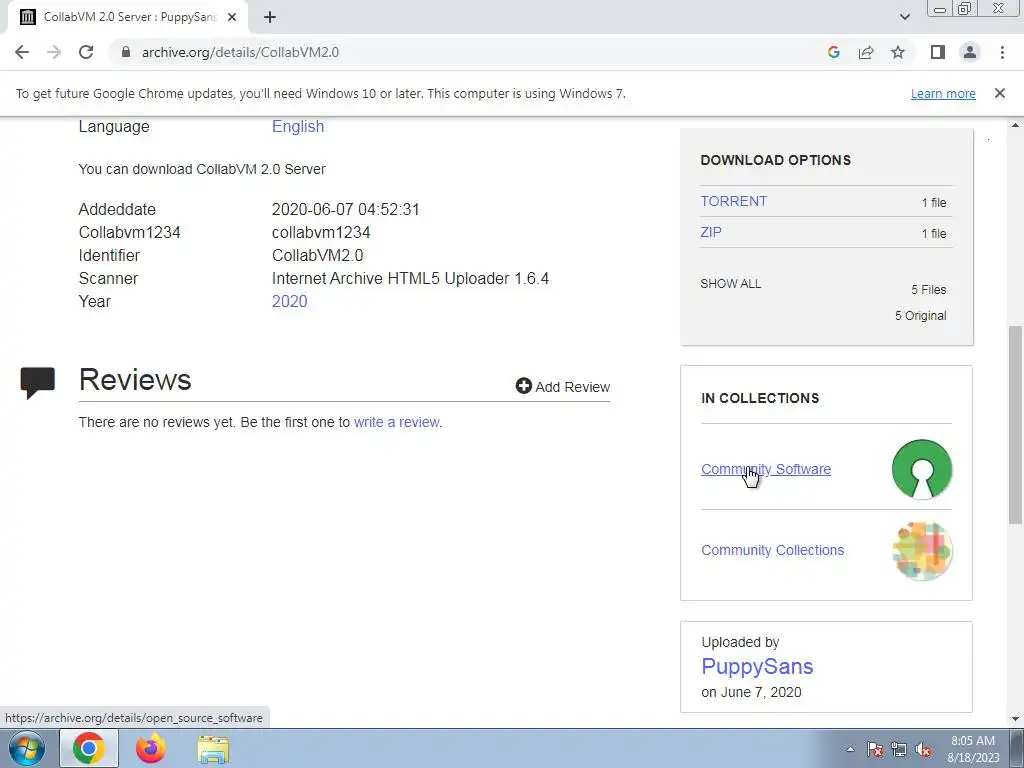This screenshot has height=768, width=1024.
Task: Click the 'Internet Archive HTML5 Uploader 1.6.4' text
Action: pyautogui.click(x=410, y=278)
